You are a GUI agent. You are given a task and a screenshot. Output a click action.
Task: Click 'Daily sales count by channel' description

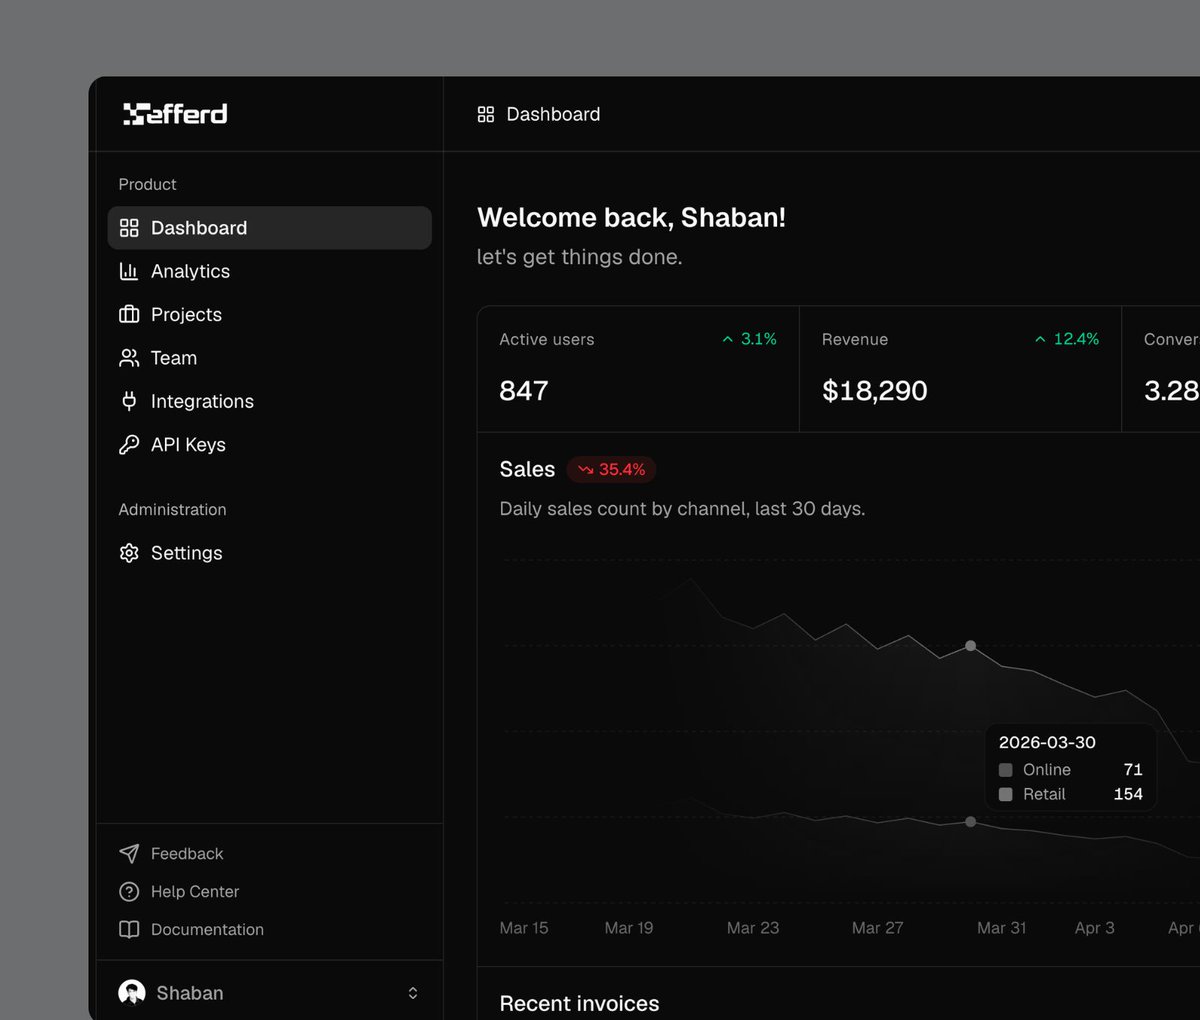click(x=682, y=509)
